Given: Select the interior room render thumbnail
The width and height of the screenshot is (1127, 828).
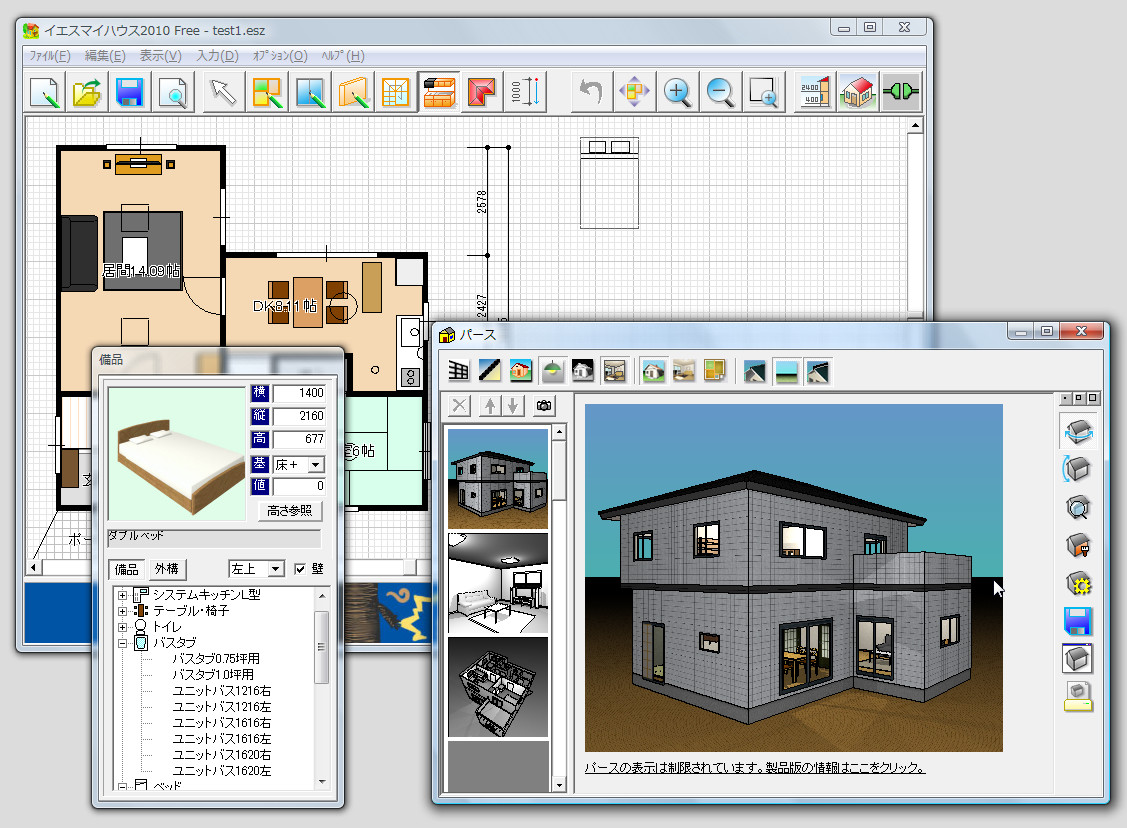Looking at the screenshot, I should [497, 584].
